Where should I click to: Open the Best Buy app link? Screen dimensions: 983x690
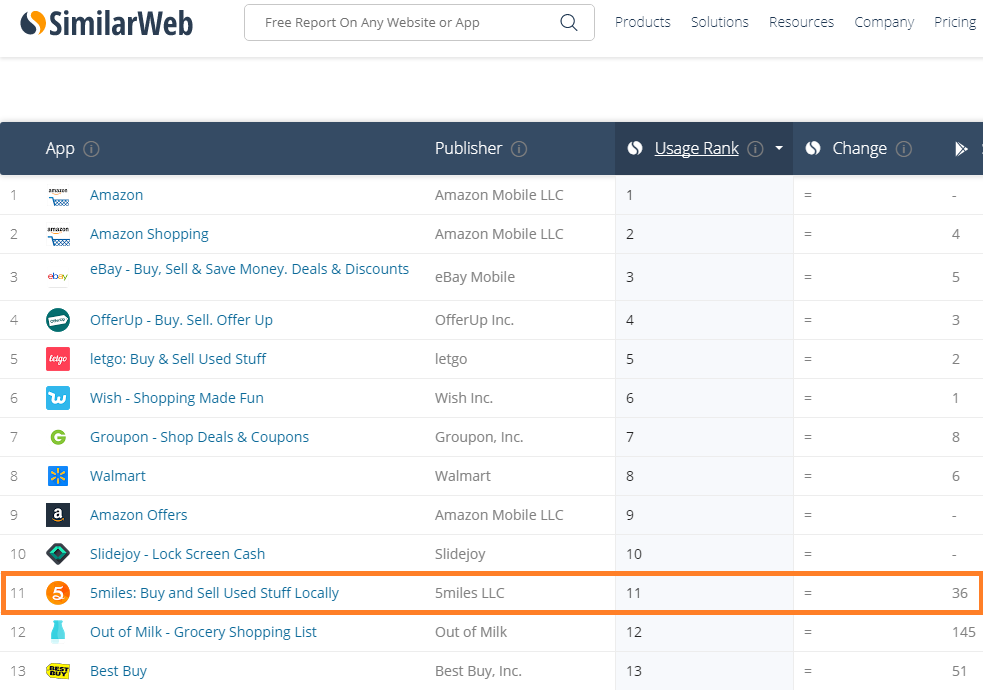pyautogui.click(x=118, y=671)
